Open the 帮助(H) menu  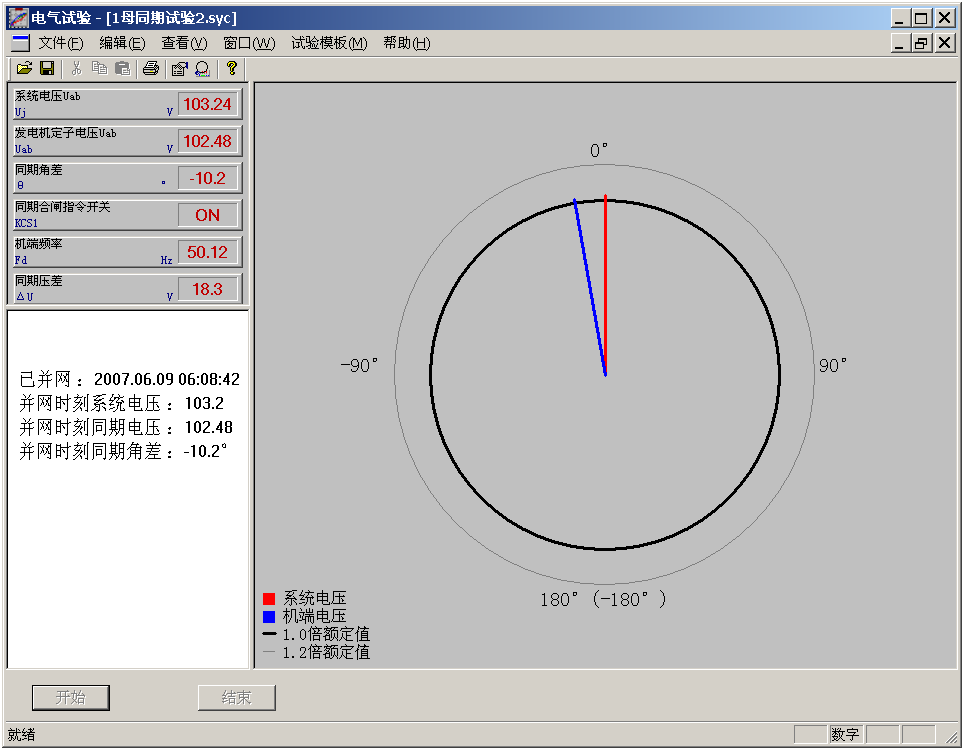point(406,43)
